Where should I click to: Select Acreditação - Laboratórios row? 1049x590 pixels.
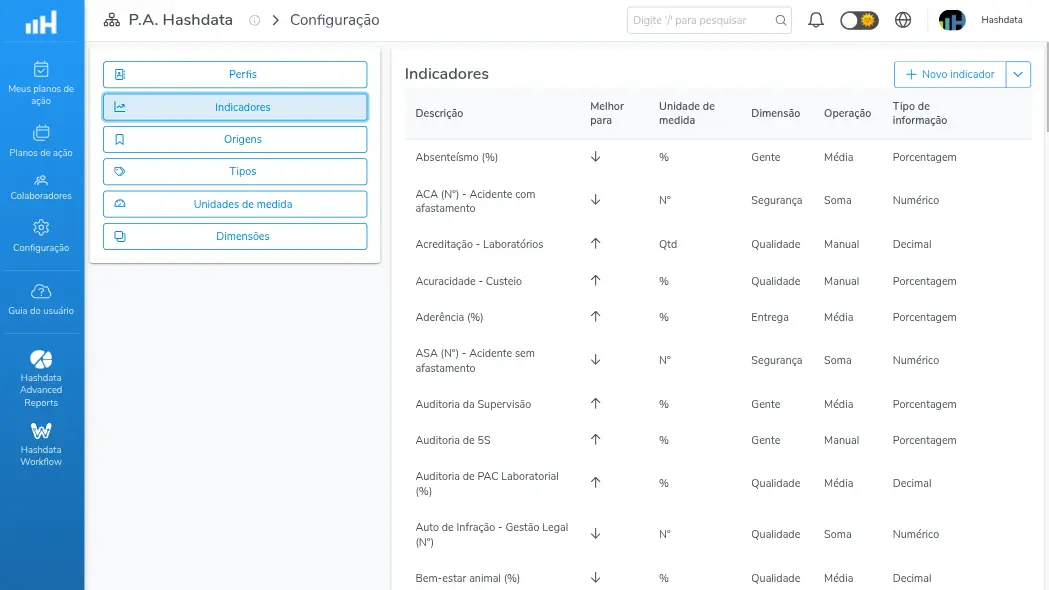[x=718, y=244]
